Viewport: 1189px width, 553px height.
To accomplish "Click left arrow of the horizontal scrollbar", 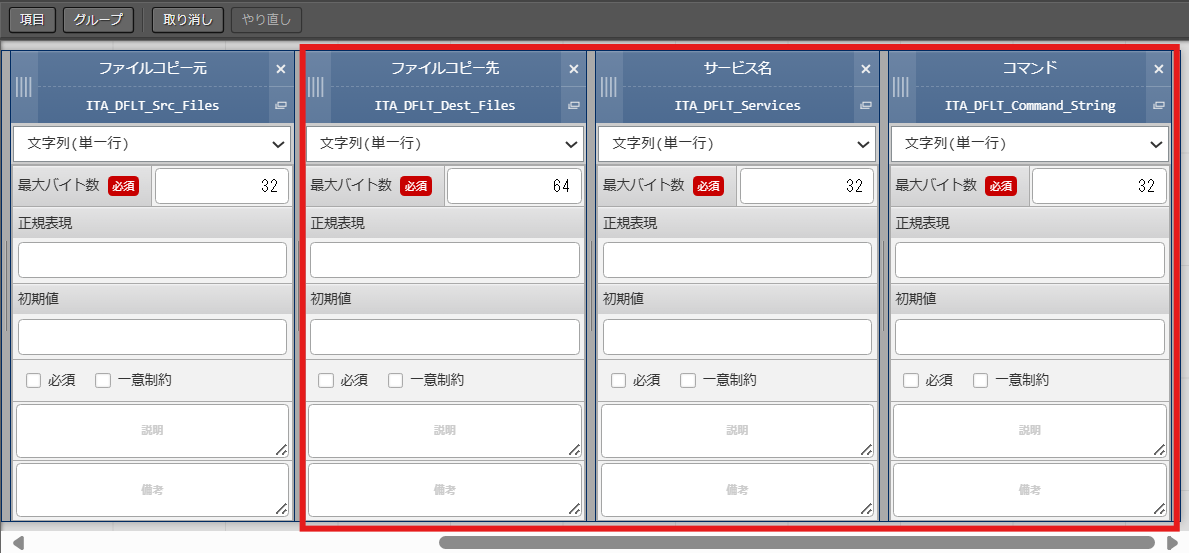I will (19, 542).
